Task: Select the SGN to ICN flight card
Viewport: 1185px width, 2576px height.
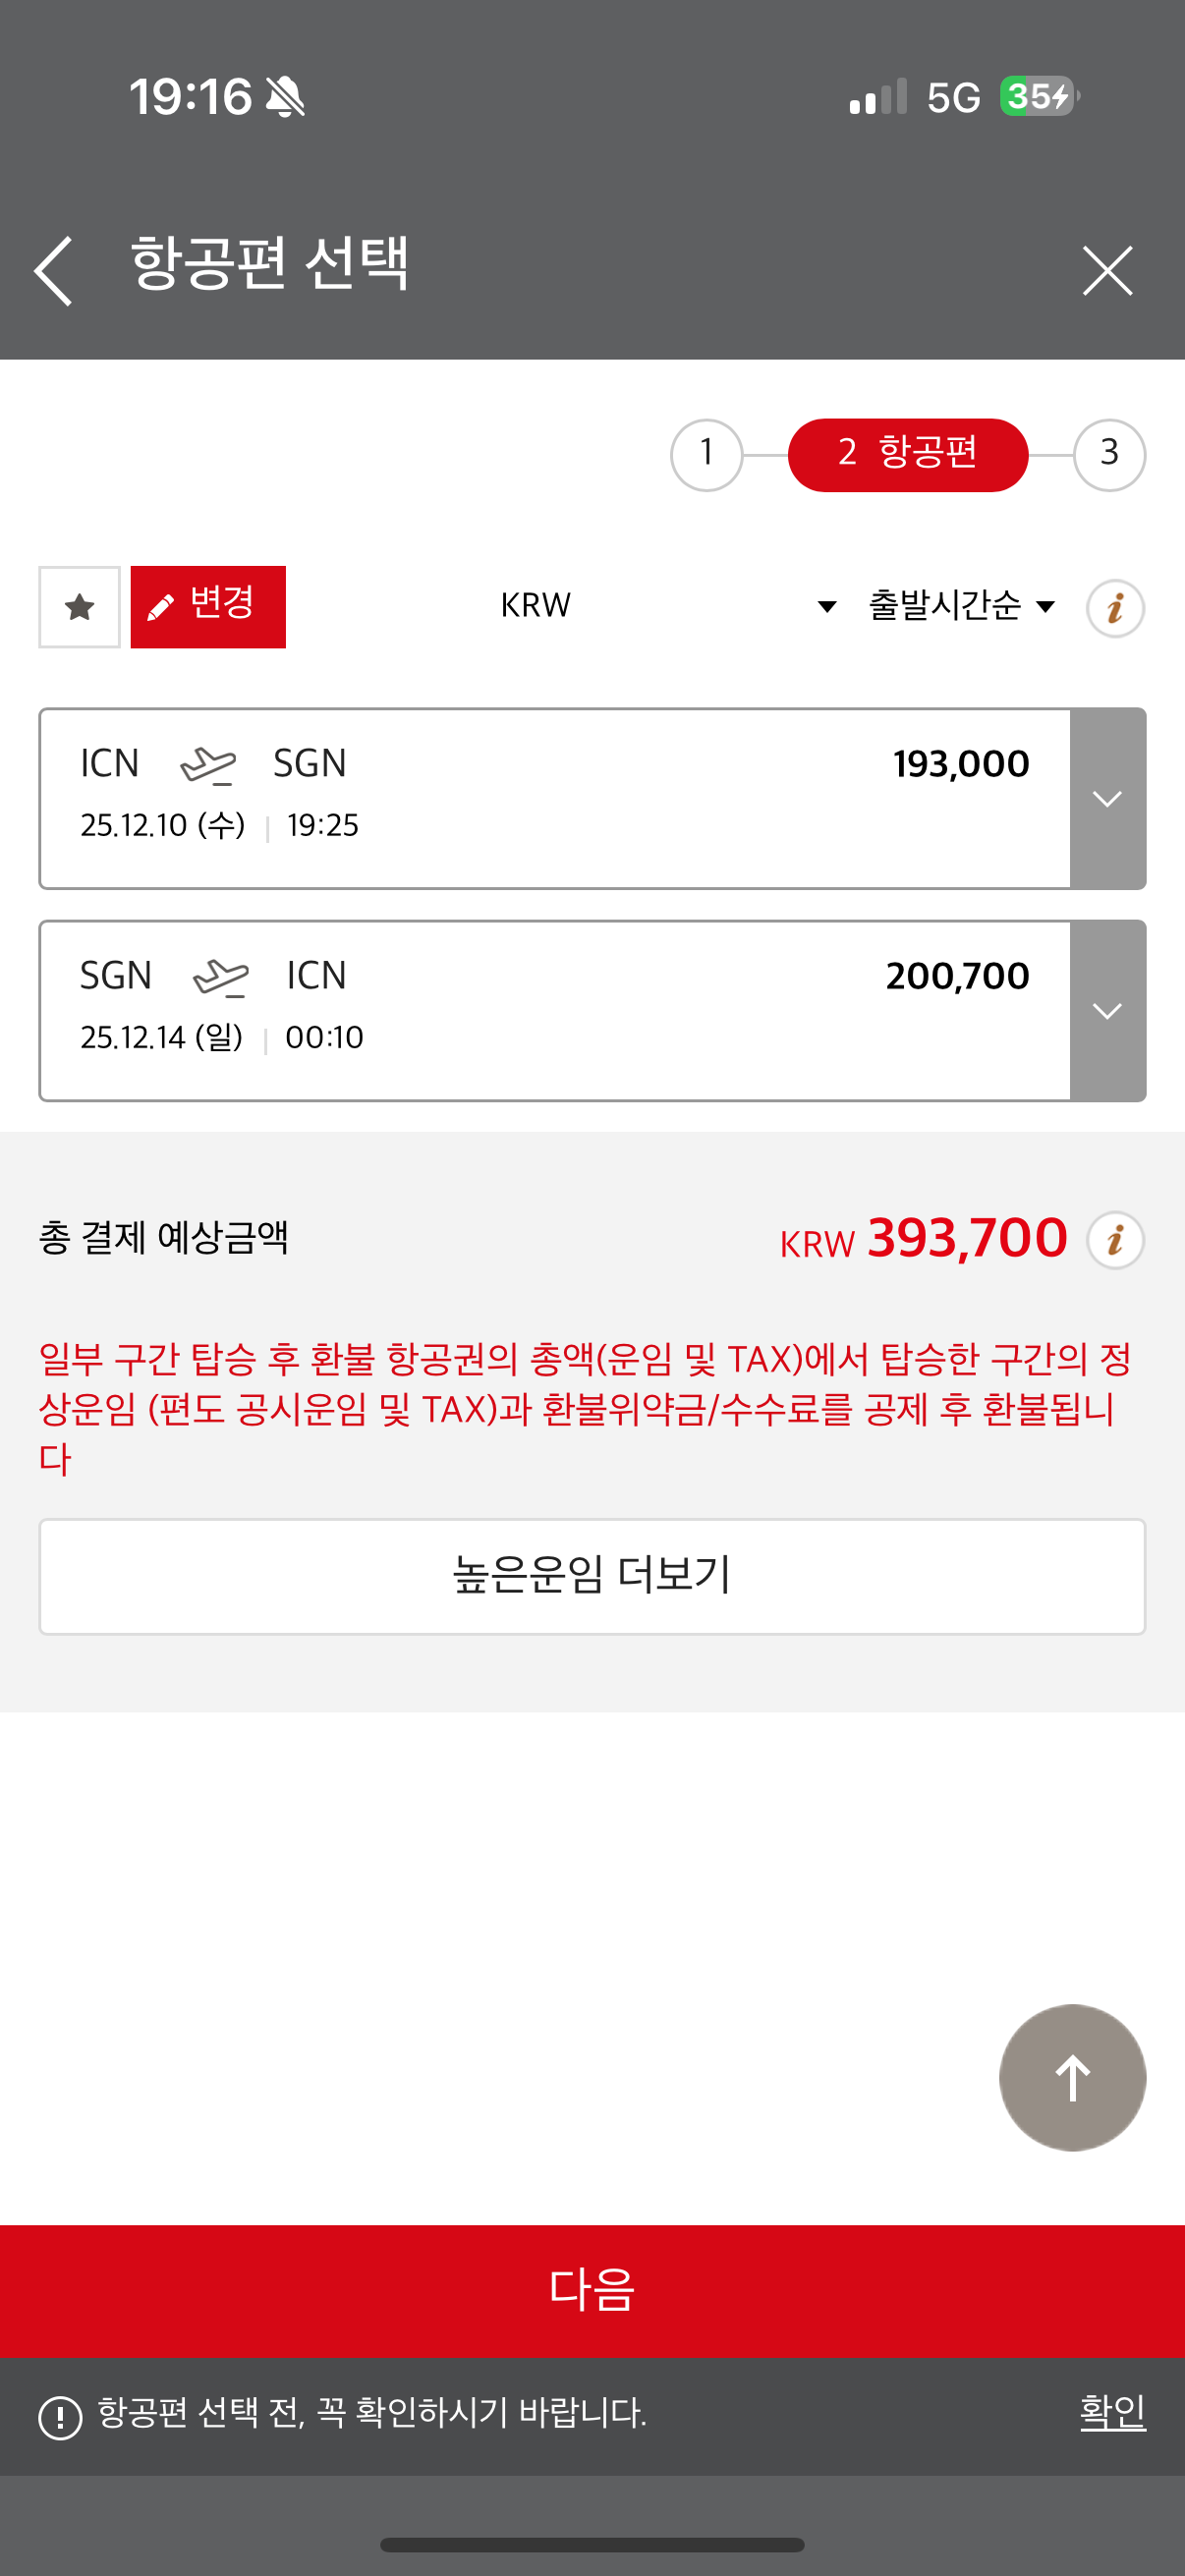Action: 555,1010
